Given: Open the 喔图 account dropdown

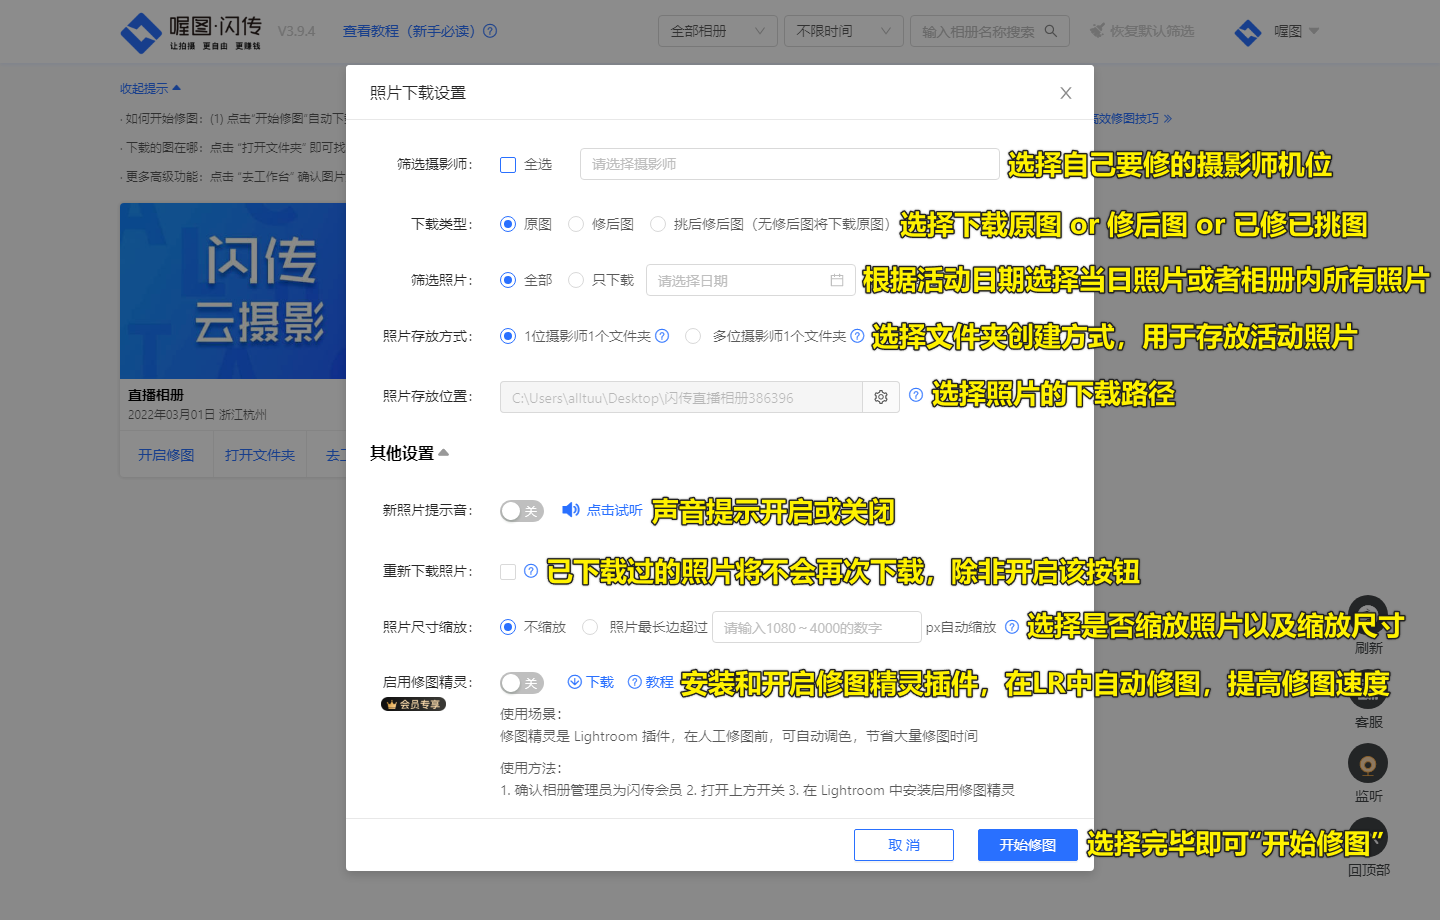Looking at the screenshot, I should pos(1297,31).
